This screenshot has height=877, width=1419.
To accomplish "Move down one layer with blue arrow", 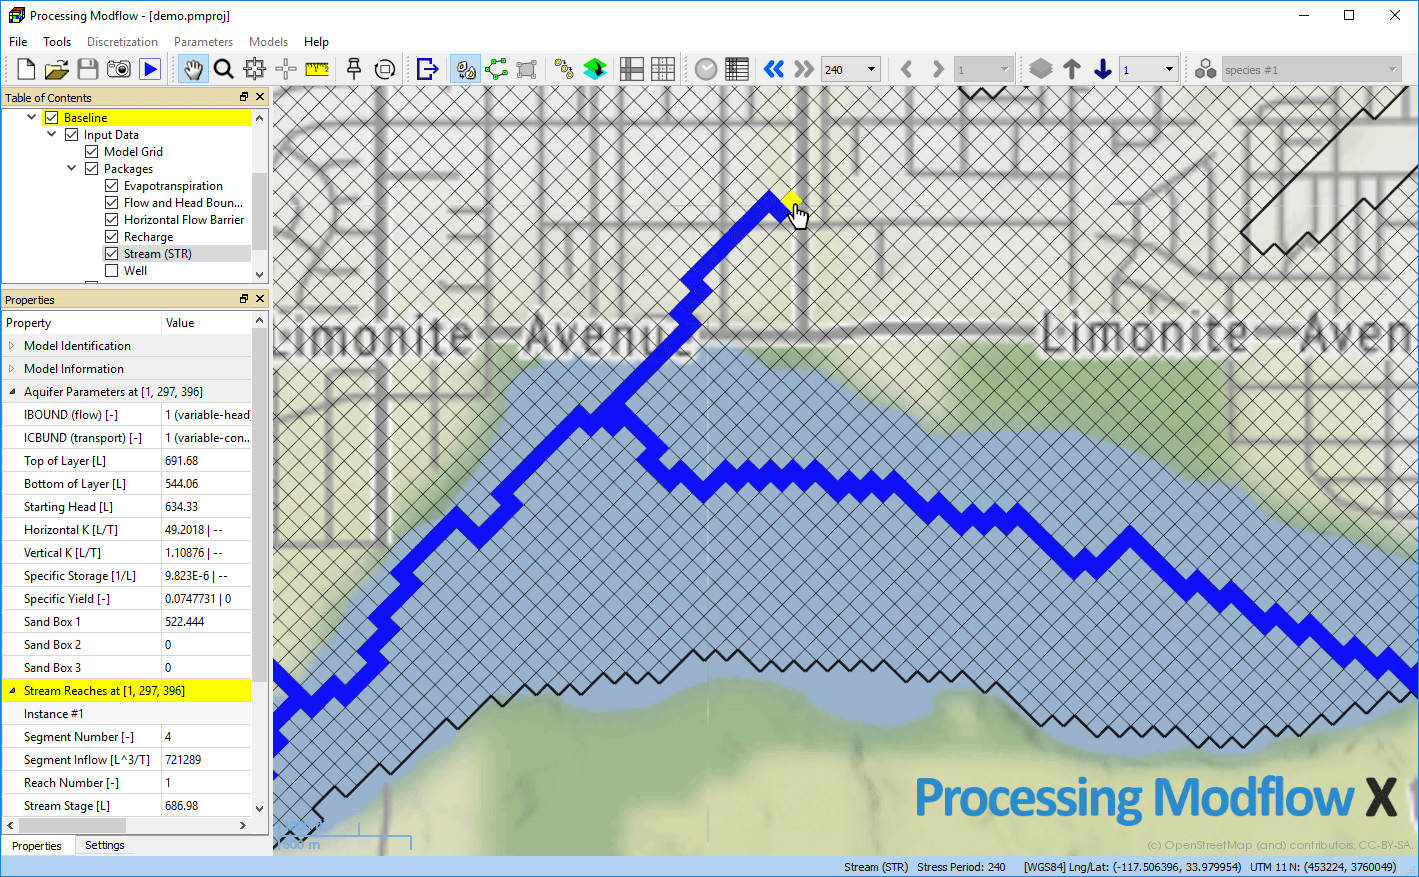I will (x=1102, y=69).
